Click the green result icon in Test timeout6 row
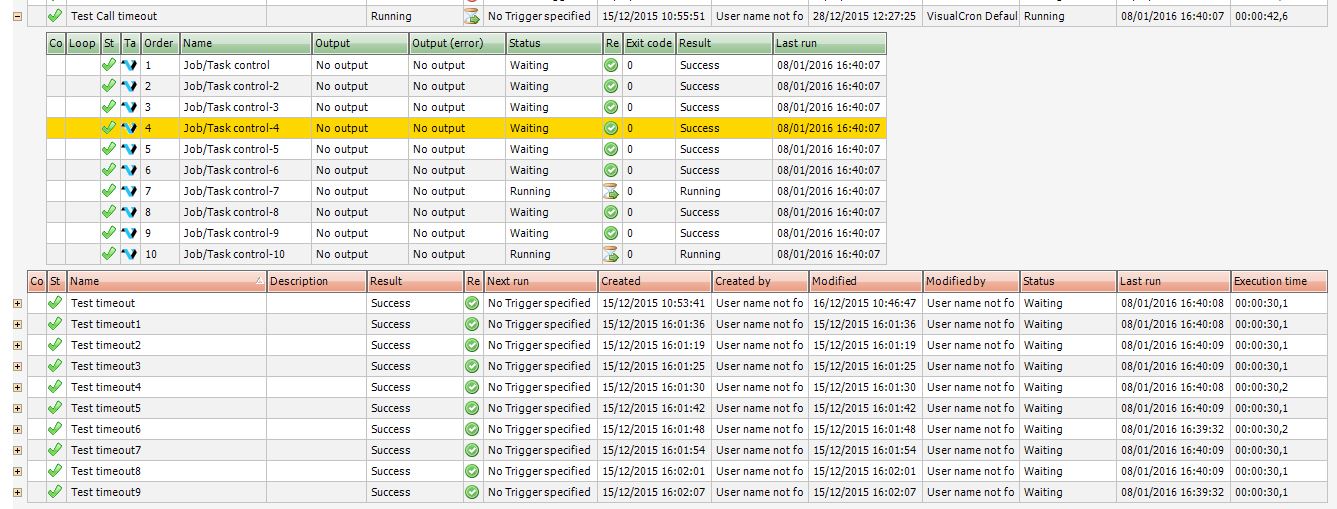 point(472,429)
